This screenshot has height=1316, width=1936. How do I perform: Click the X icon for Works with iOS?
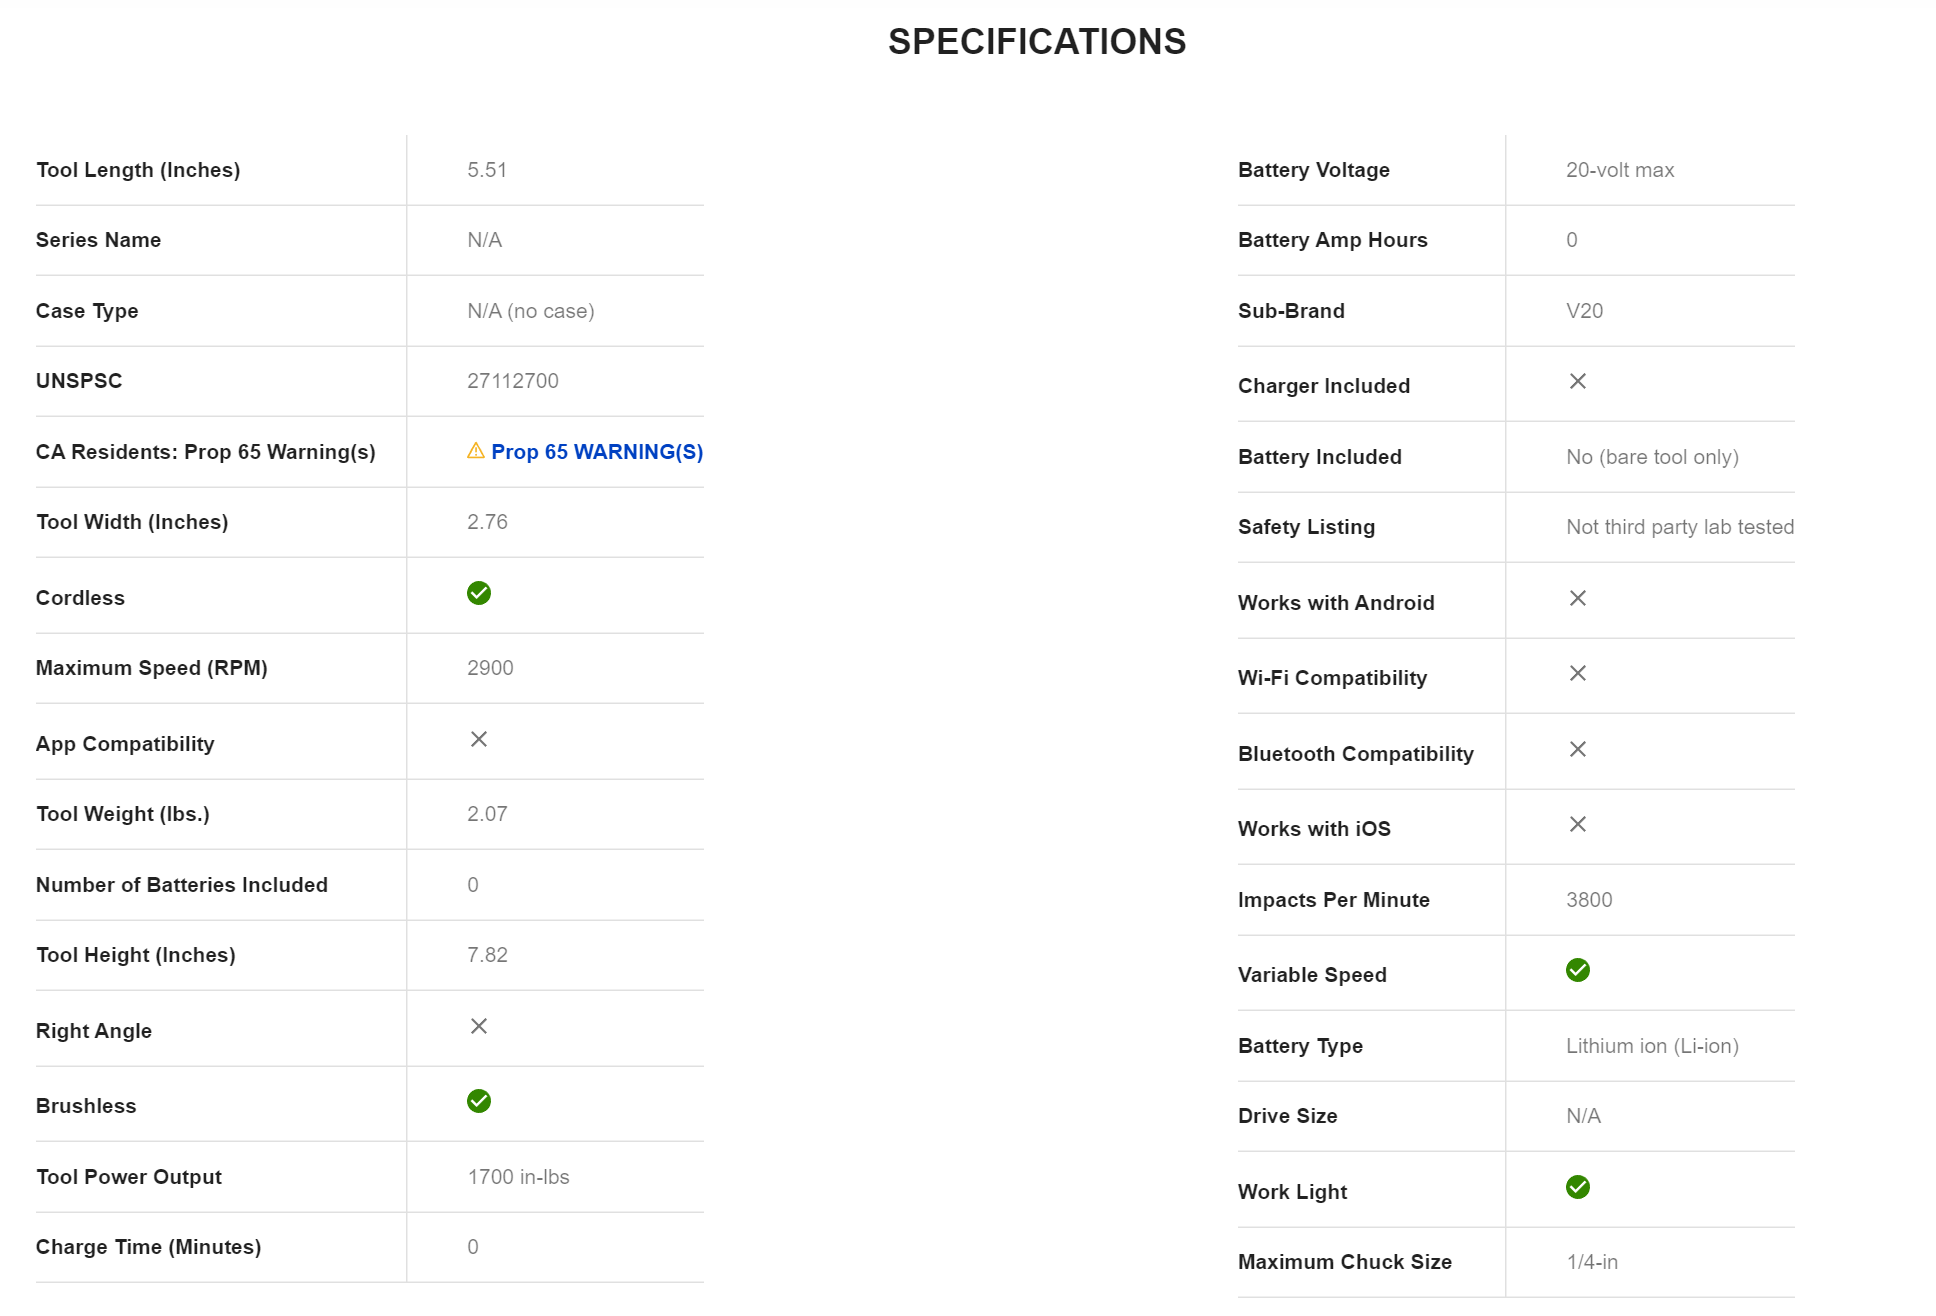(x=1578, y=824)
